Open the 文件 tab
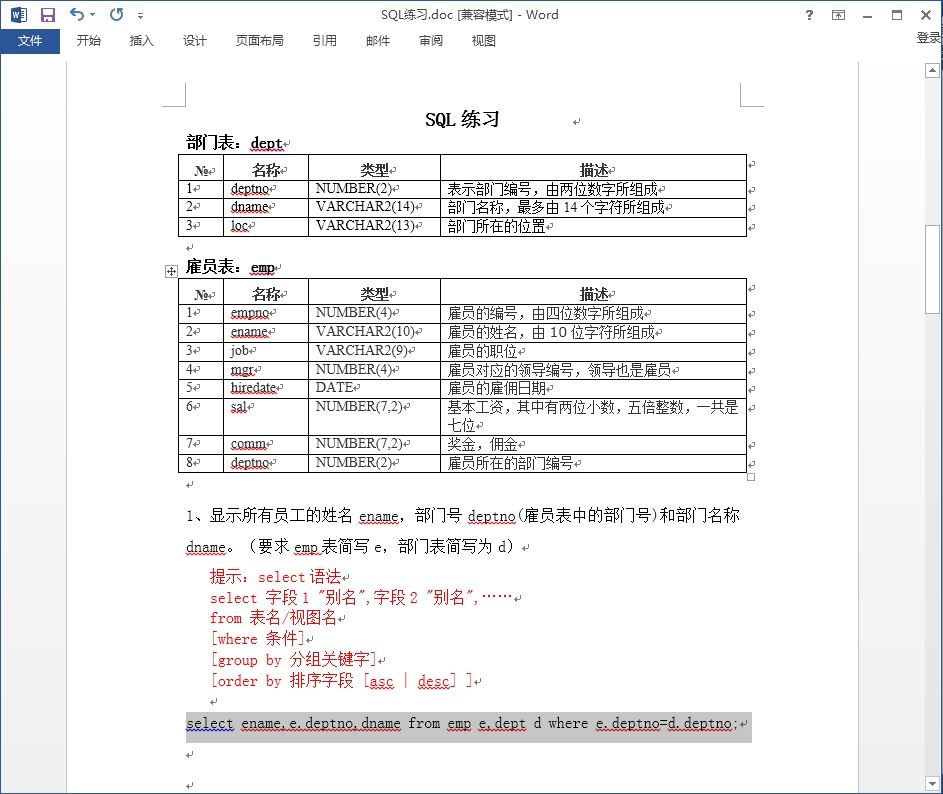Viewport: 943px width, 794px height. click(x=29, y=41)
